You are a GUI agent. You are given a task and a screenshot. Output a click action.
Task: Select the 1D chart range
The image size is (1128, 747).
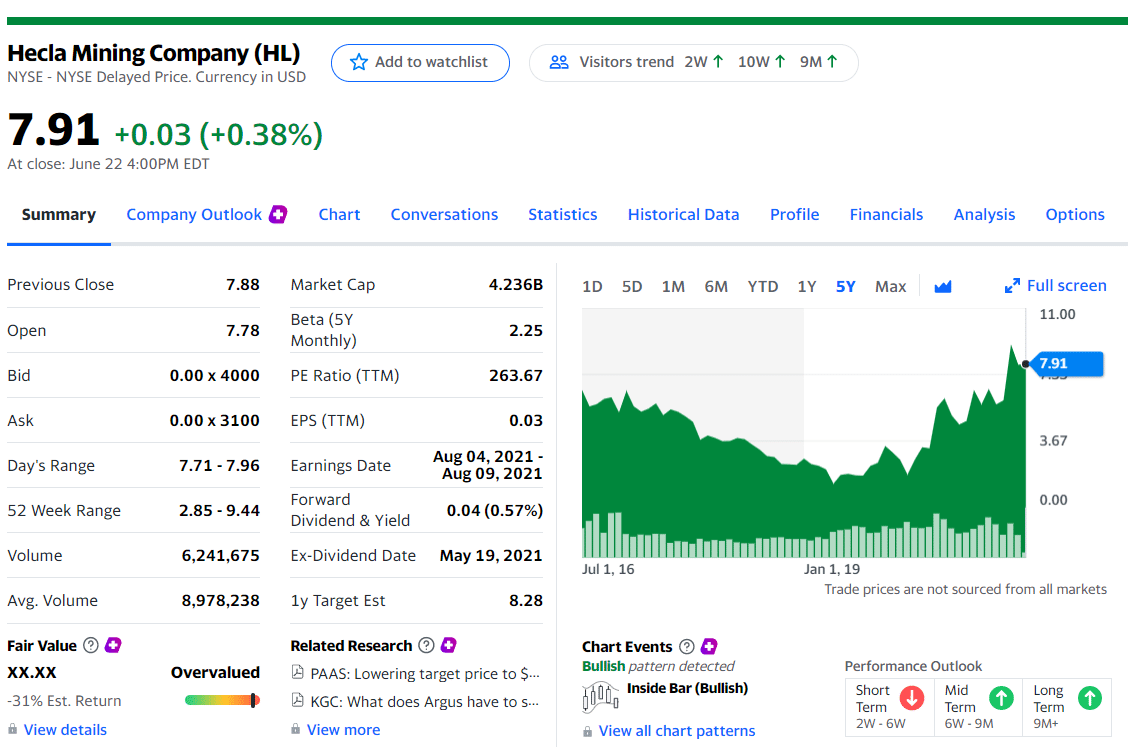point(592,286)
